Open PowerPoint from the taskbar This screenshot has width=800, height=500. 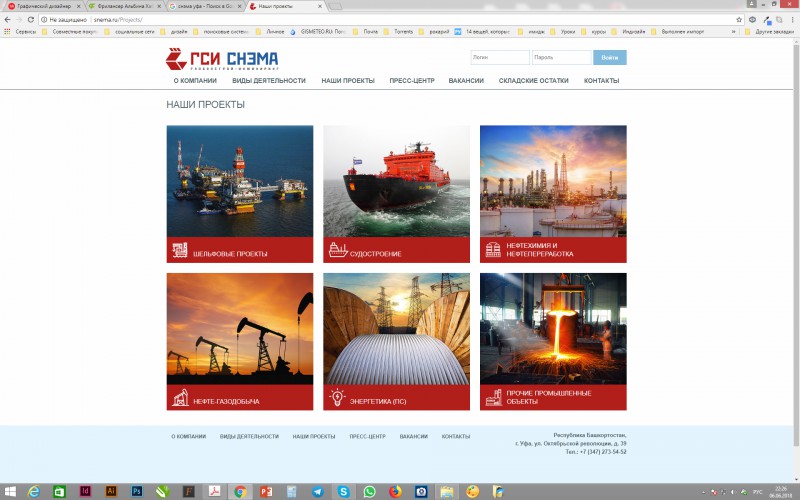(x=266, y=492)
